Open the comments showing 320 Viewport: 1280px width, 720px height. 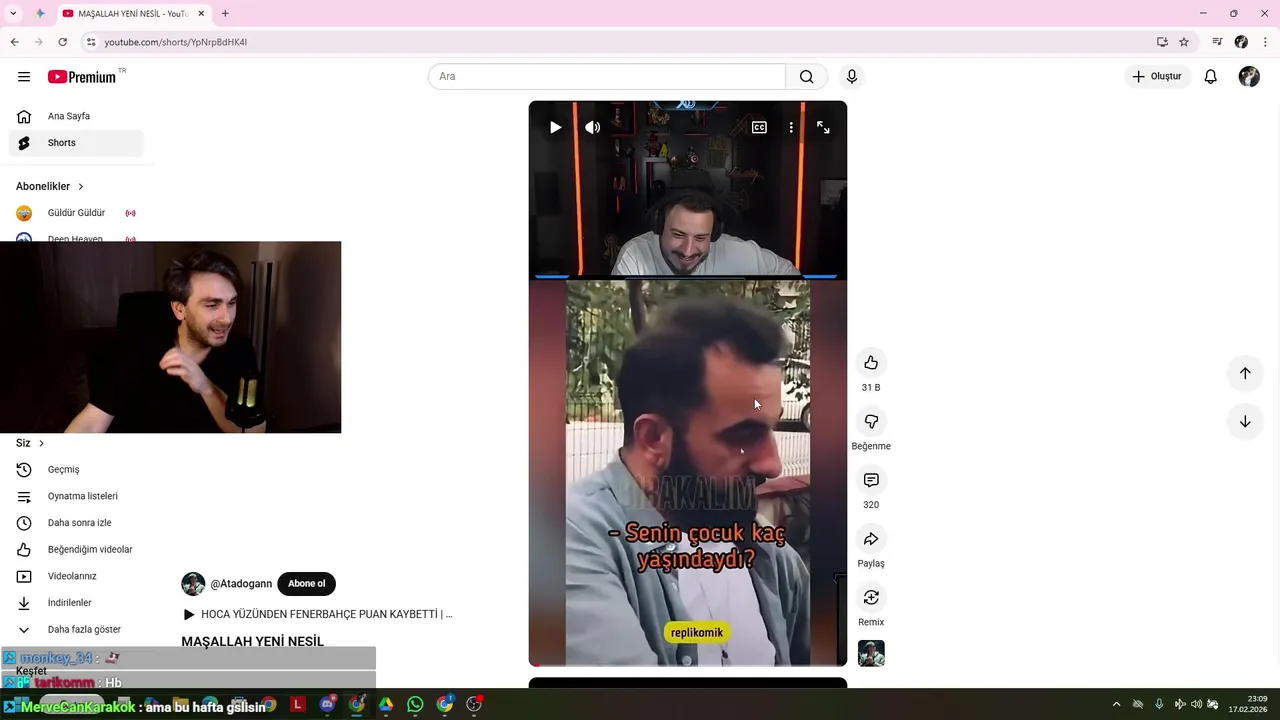pos(871,481)
